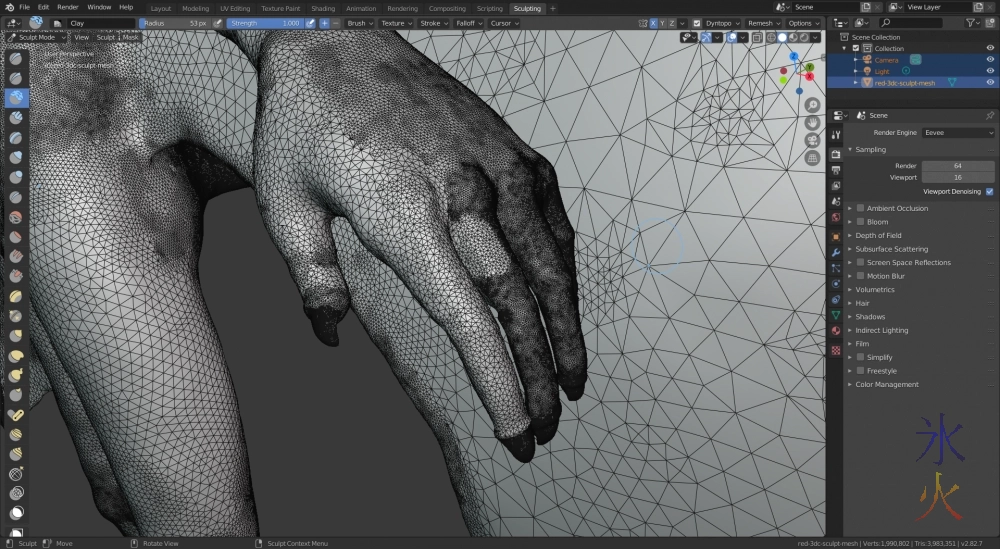The width and height of the screenshot is (1000, 549).
Task: Disable the Viewport Denoising checkbox
Action: click(x=989, y=191)
